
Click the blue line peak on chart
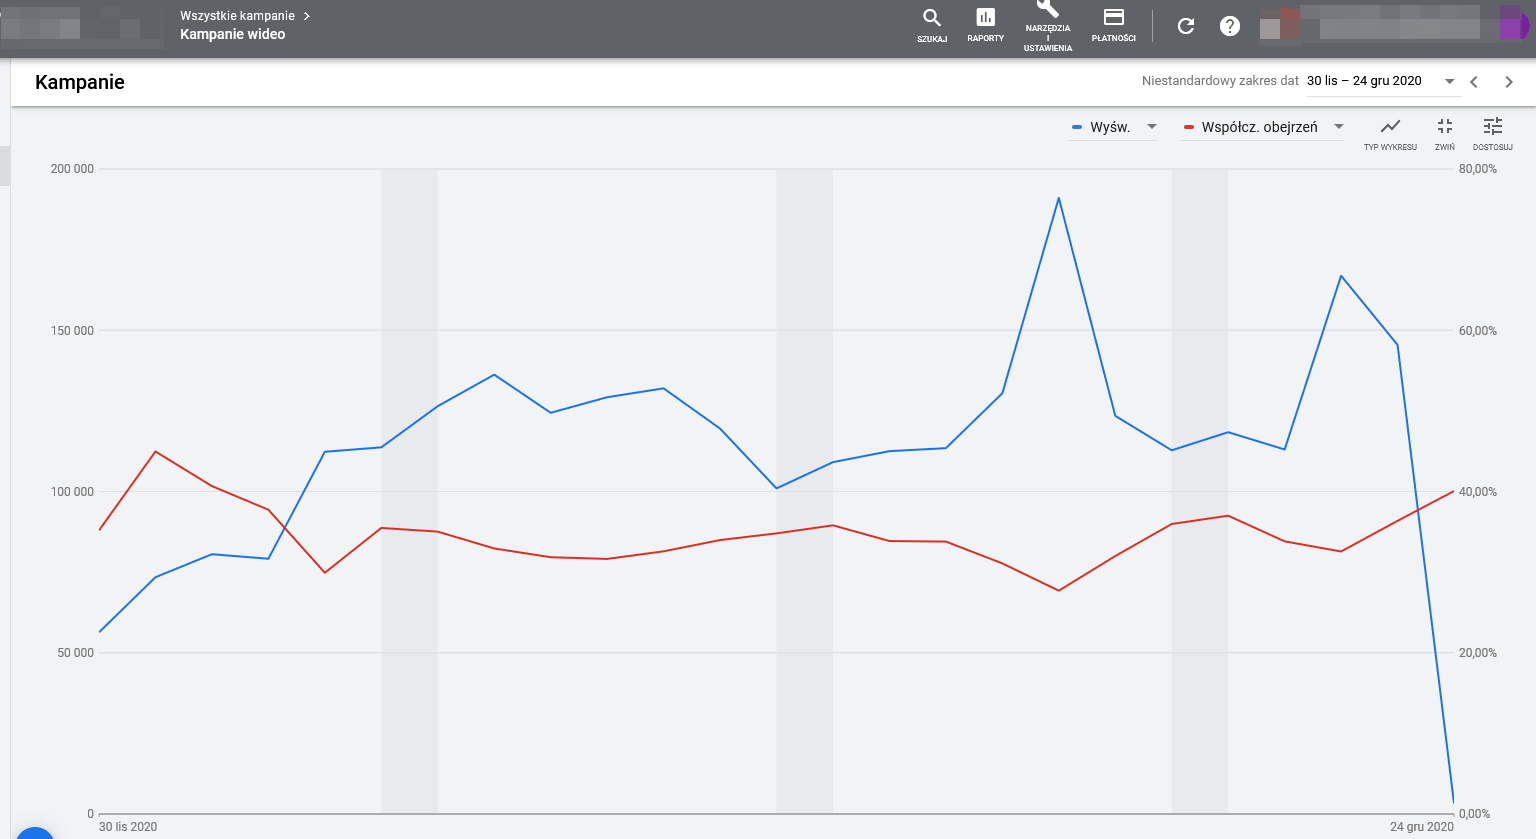(x=1058, y=198)
